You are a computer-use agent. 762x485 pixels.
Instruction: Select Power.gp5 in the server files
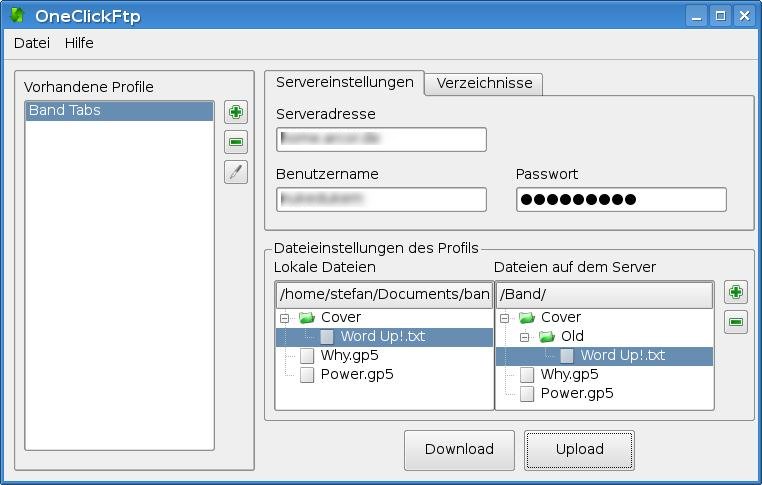click(x=576, y=393)
